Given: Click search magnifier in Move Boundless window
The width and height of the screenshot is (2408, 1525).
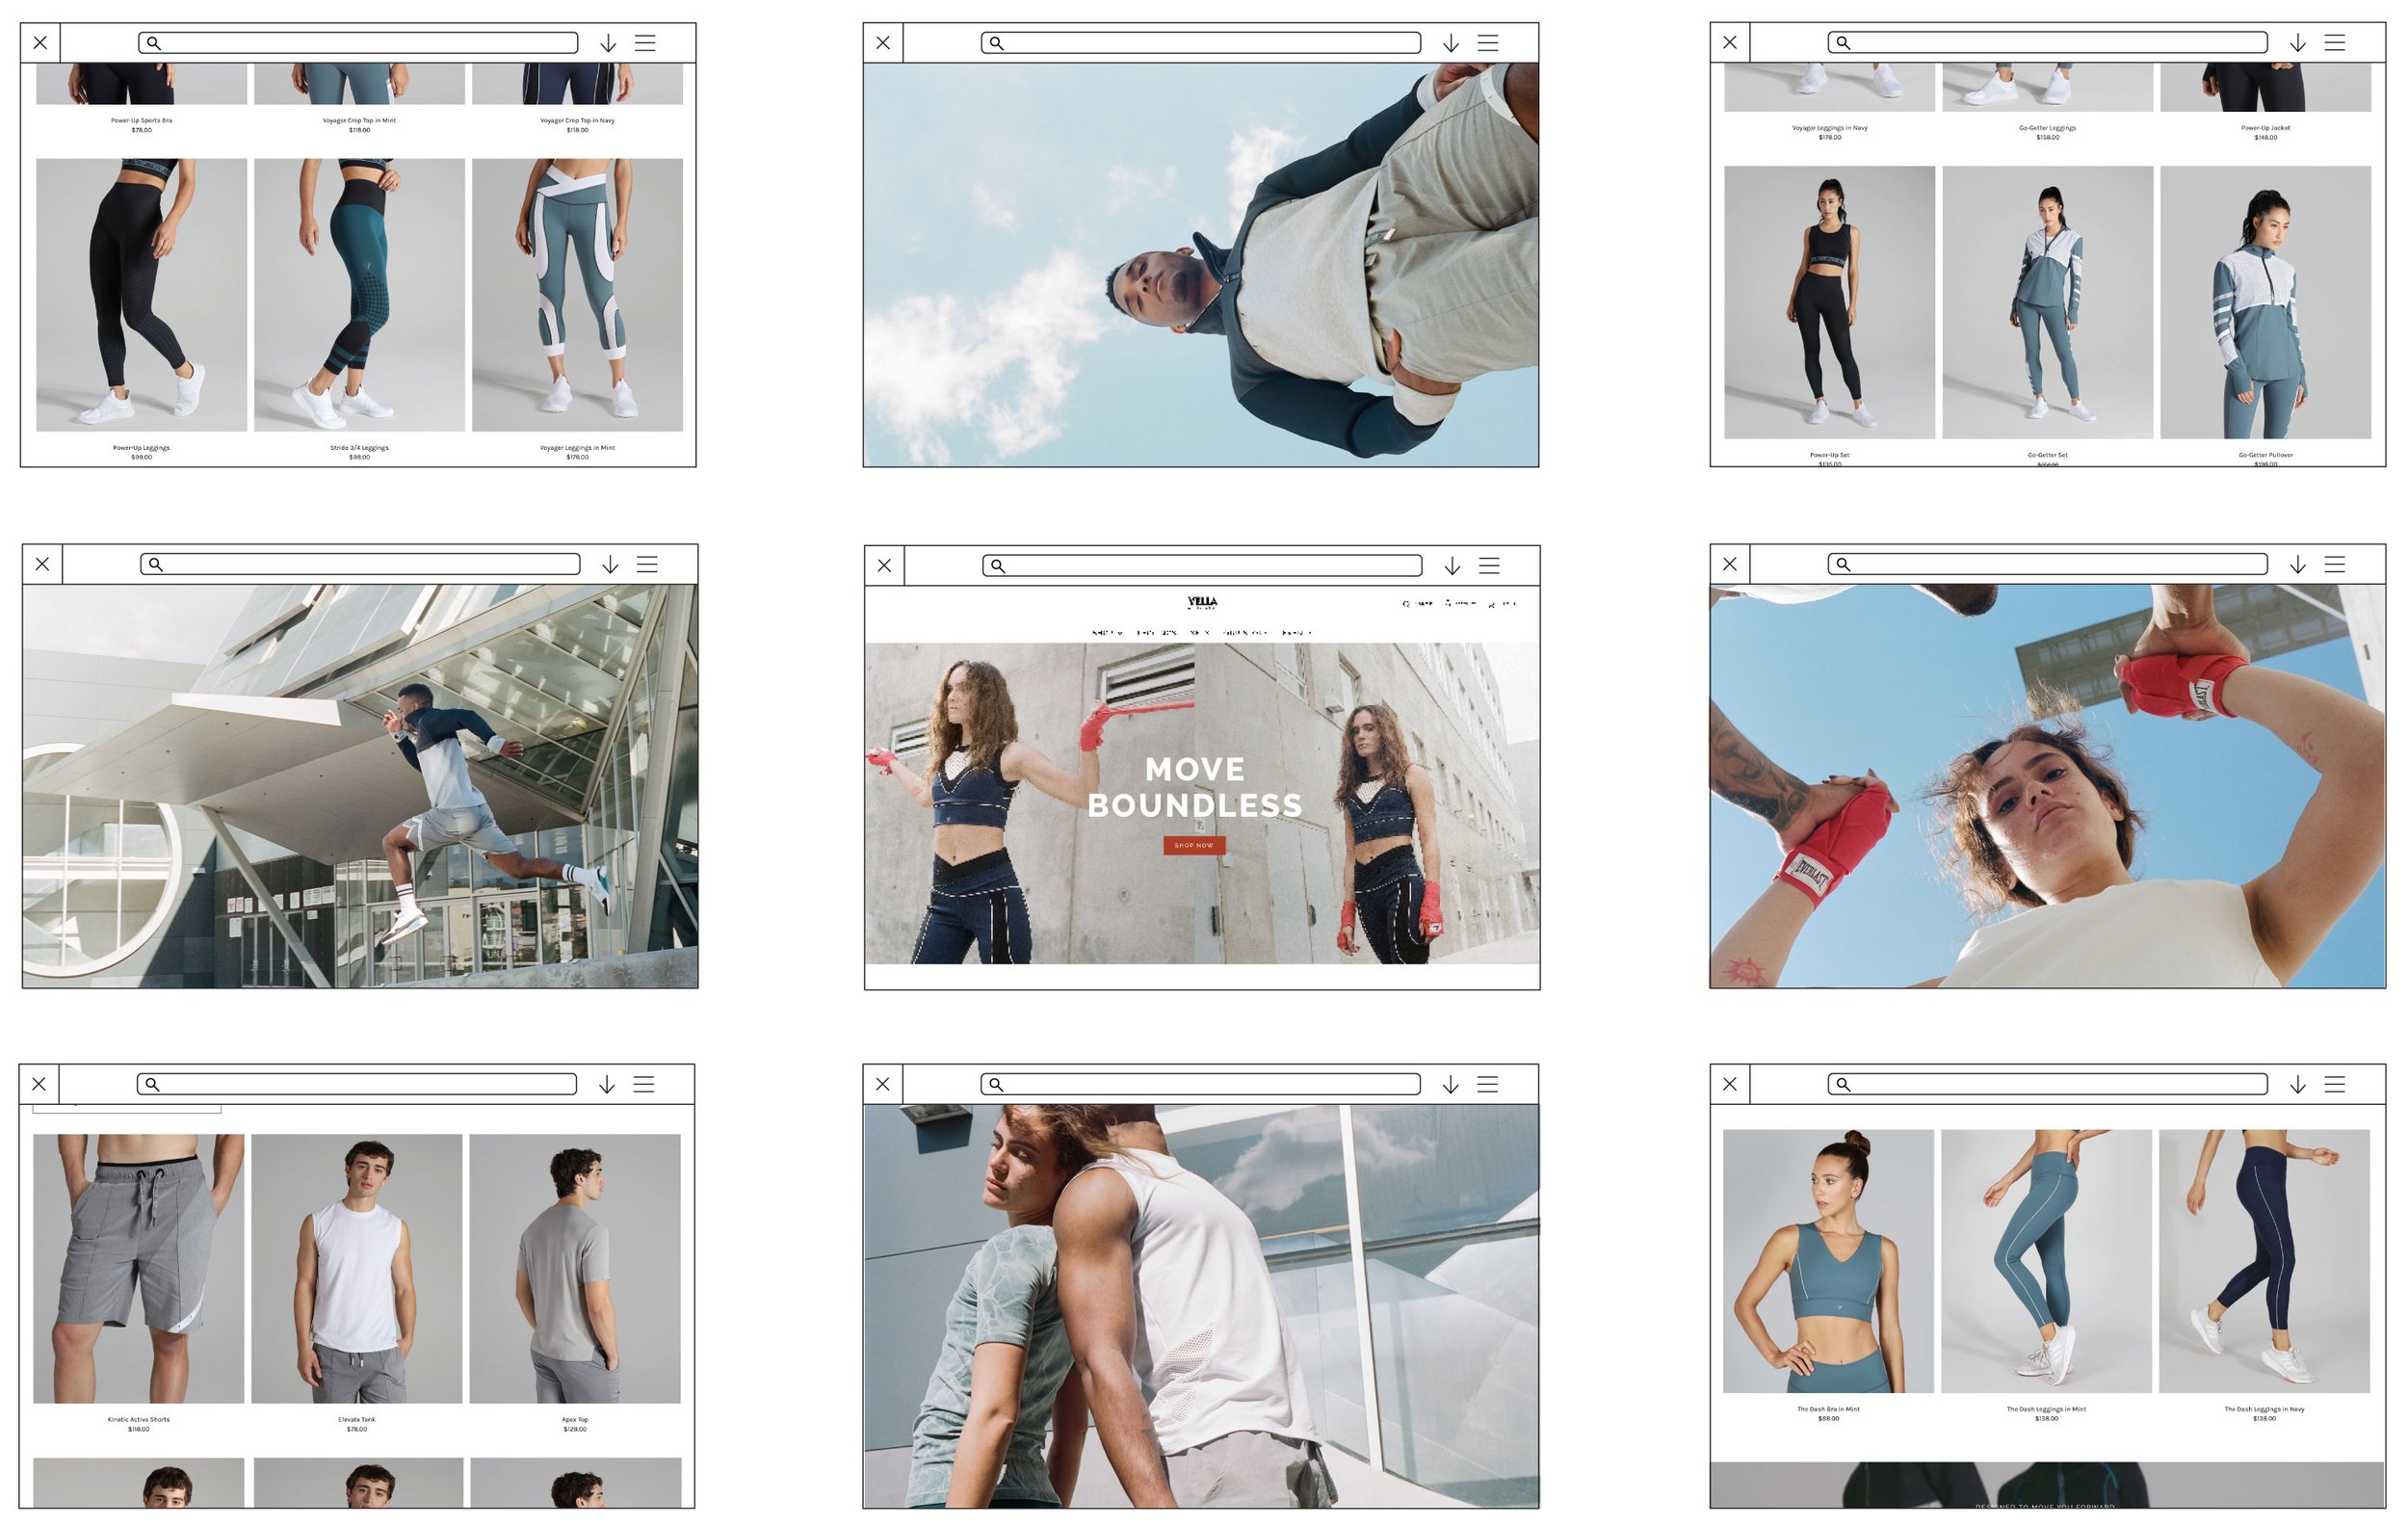Looking at the screenshot, I should pyautogui.click(x=997, y=566).
